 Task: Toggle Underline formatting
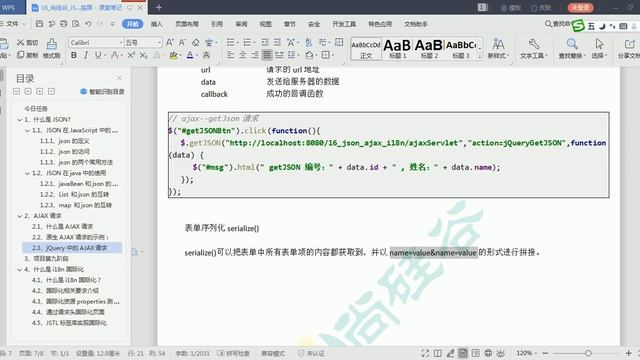[x=98, y=55]
